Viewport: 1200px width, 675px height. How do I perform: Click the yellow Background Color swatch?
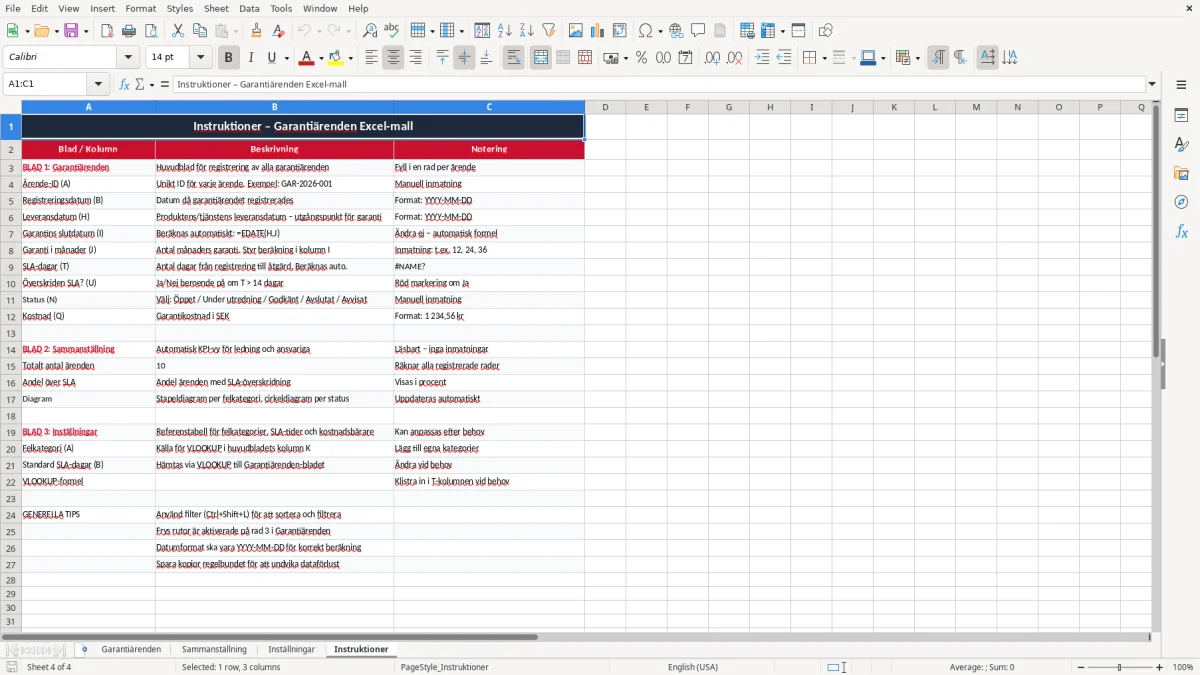click(x=336, y=58)
